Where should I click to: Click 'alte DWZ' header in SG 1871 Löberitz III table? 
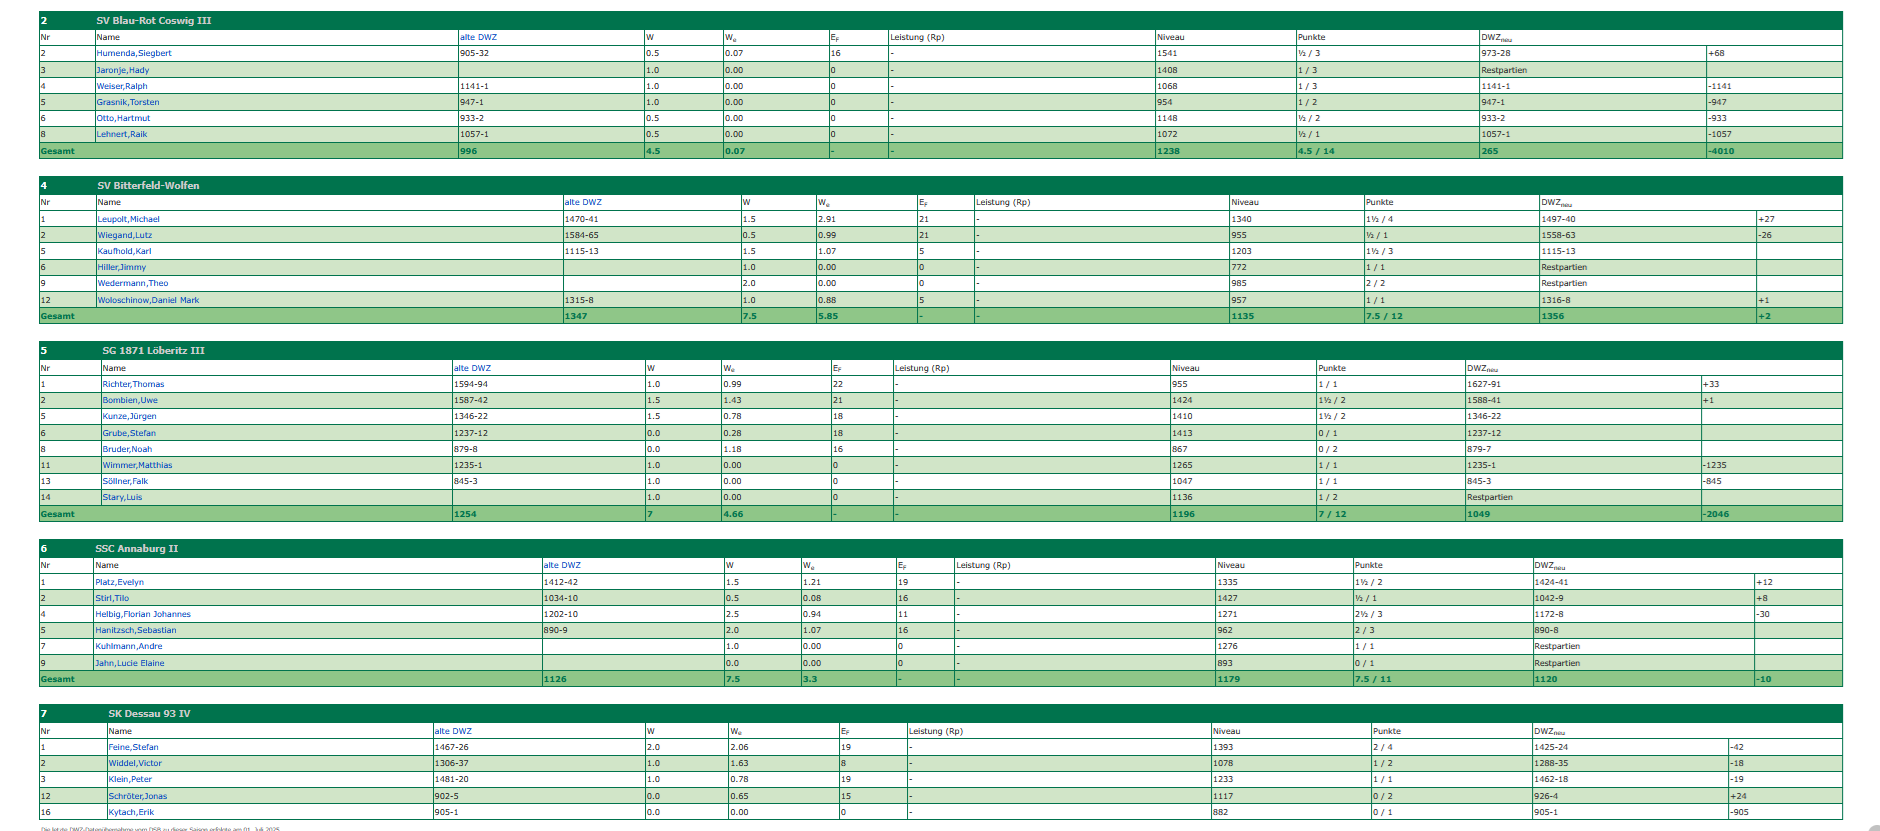point(472,368)
